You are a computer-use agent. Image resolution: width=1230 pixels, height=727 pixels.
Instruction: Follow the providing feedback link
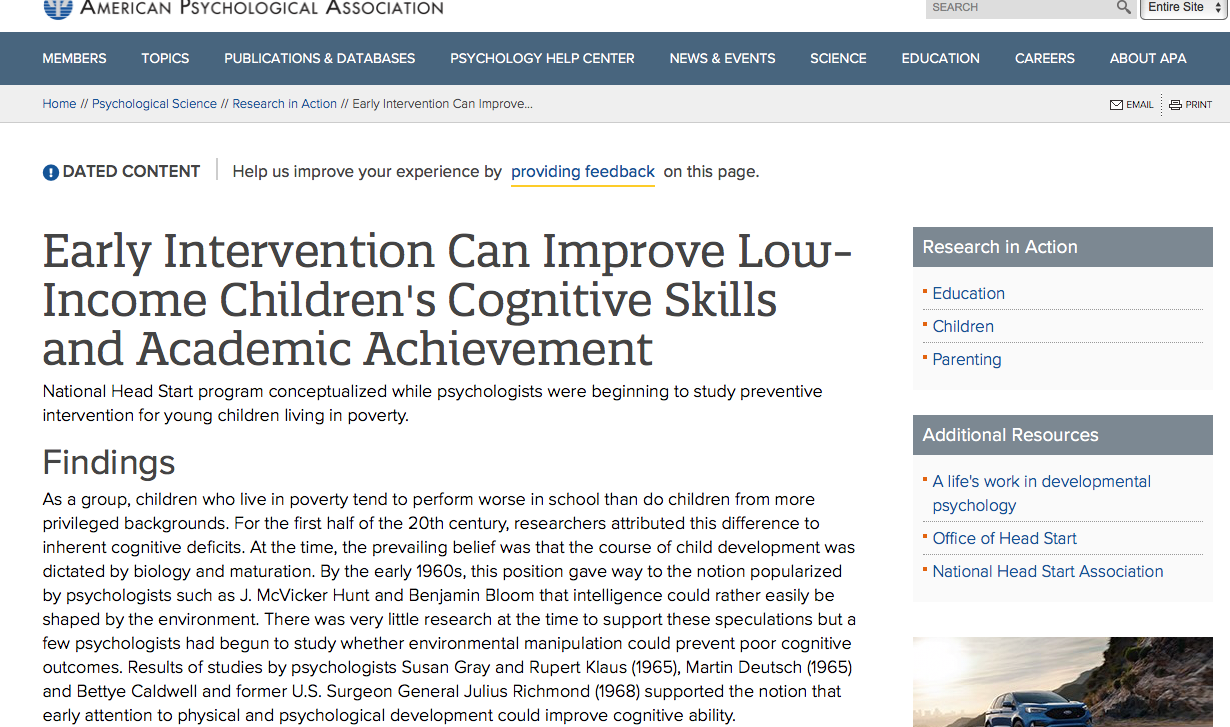pos(582,172)
